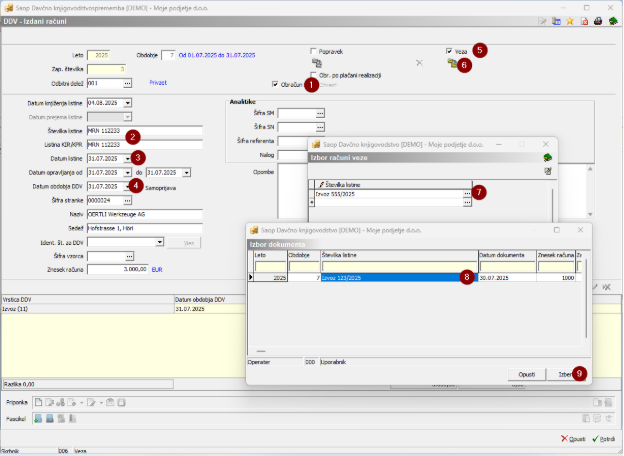624x456 pixels.
Task: Click the pencil edit icon in Pripomba toolbar
Action: 91,402
